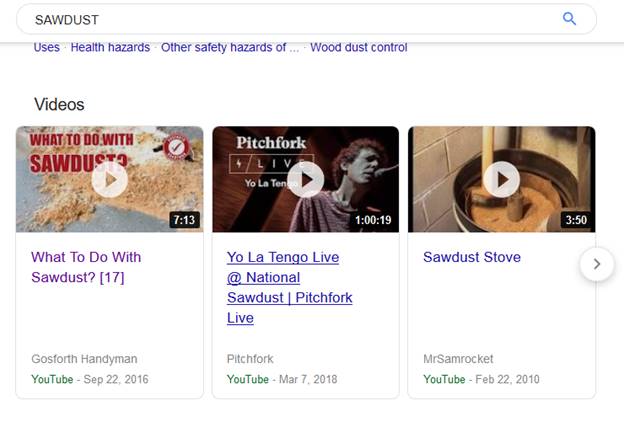This screenshot has height=438, width=624.
Task: Open the Health hazards link
Action: tap(110, 47)
